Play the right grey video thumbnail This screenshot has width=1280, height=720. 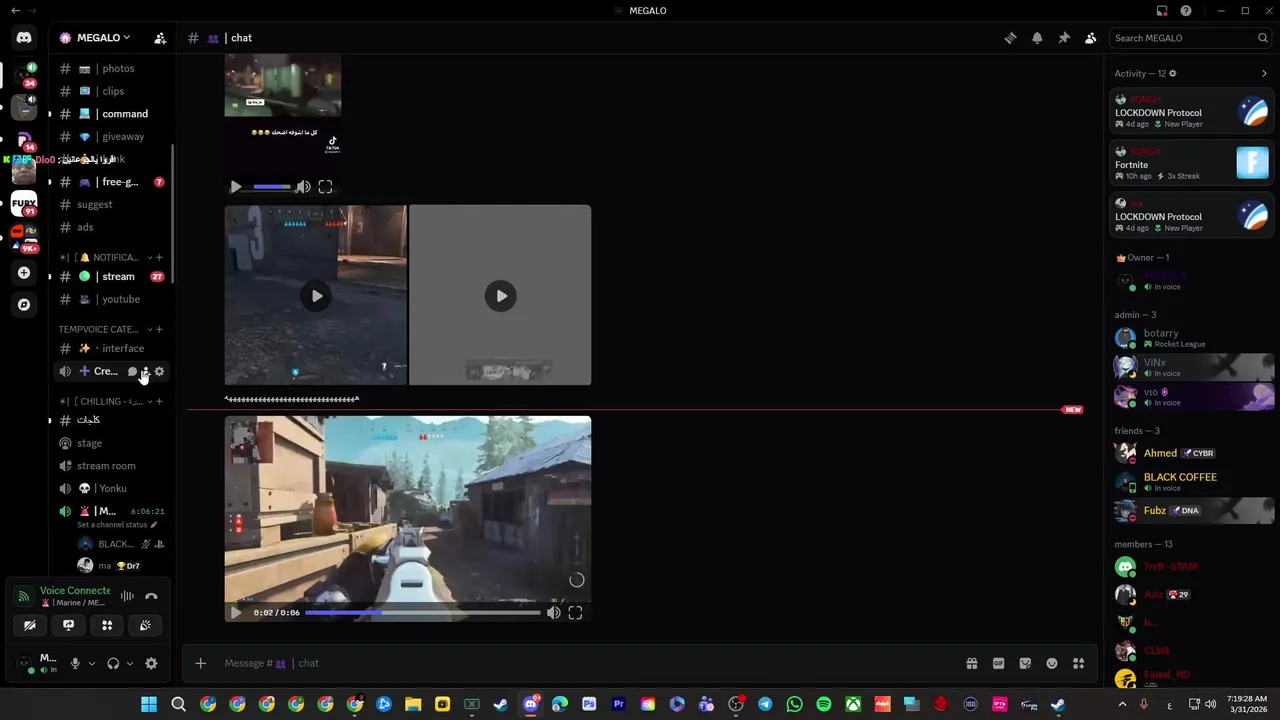tap(500, 296)
